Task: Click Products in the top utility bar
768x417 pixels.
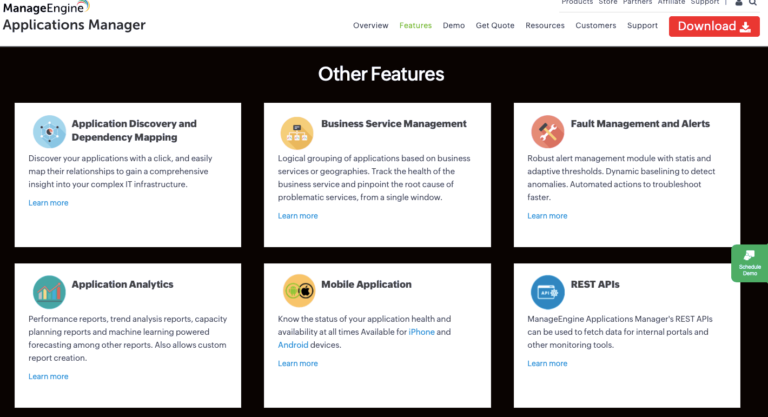Action: pyautogui.click(x=577, y=2)
